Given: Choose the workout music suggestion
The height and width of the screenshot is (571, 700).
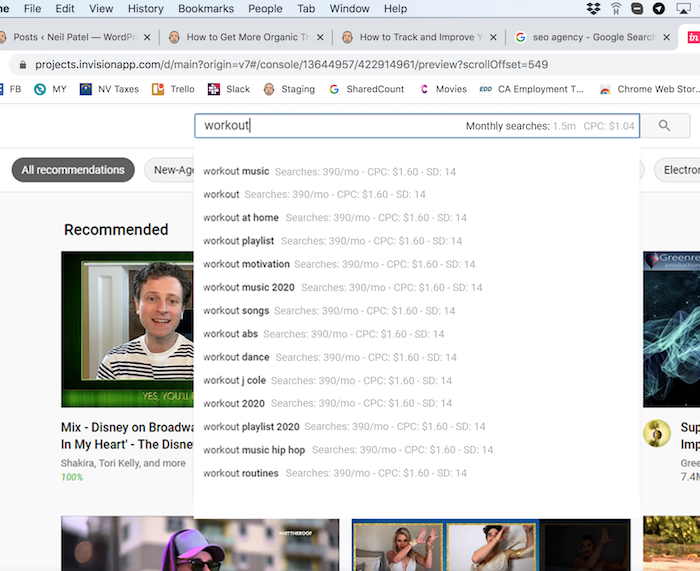Looking at the screenshot, I should tap(329, 172).
